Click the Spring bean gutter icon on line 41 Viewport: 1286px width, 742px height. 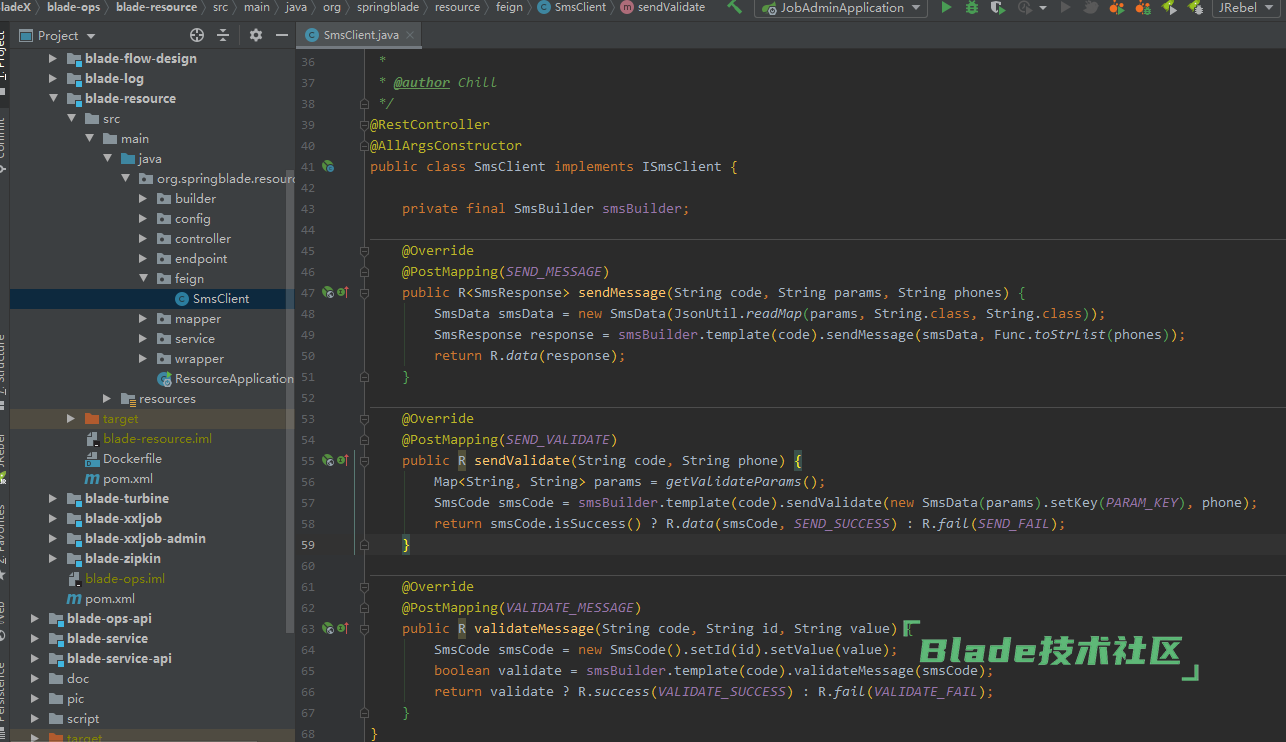(x=328, y=167)
